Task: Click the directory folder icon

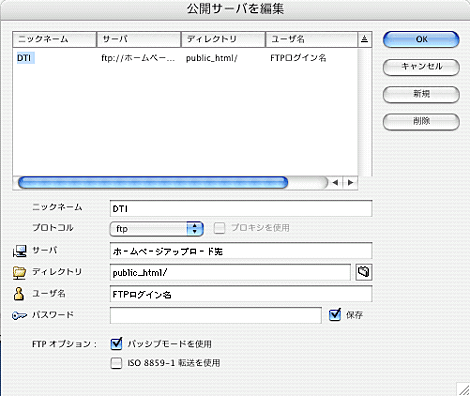Action: click(x=19, y=272)
